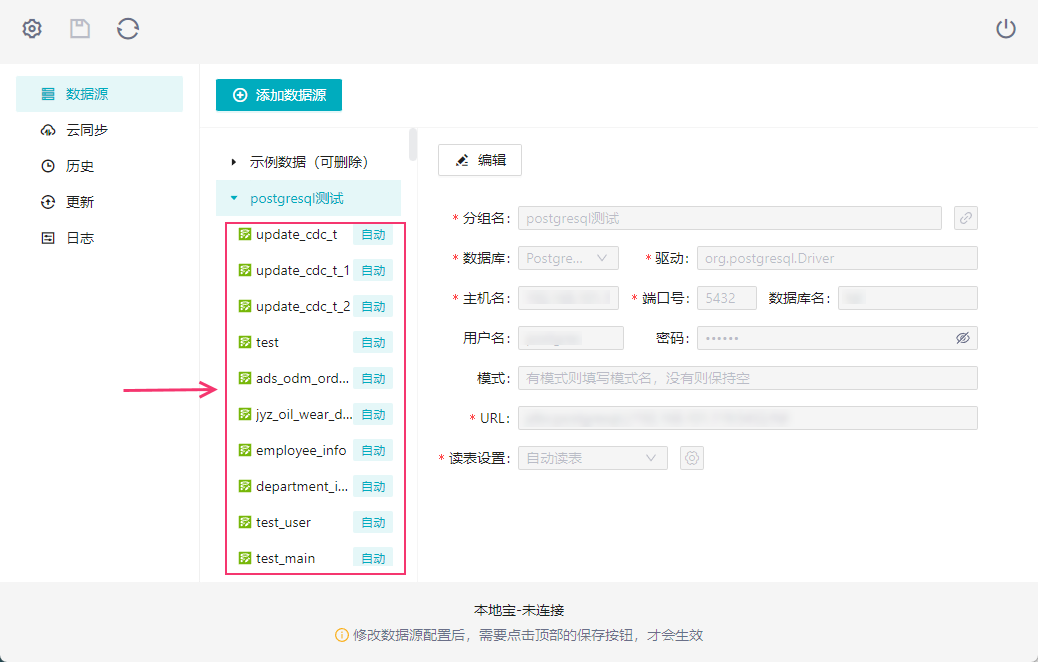1038x662 pixels.
Task: Click the table icon of update_cdc_t
Action: (245, 234)
